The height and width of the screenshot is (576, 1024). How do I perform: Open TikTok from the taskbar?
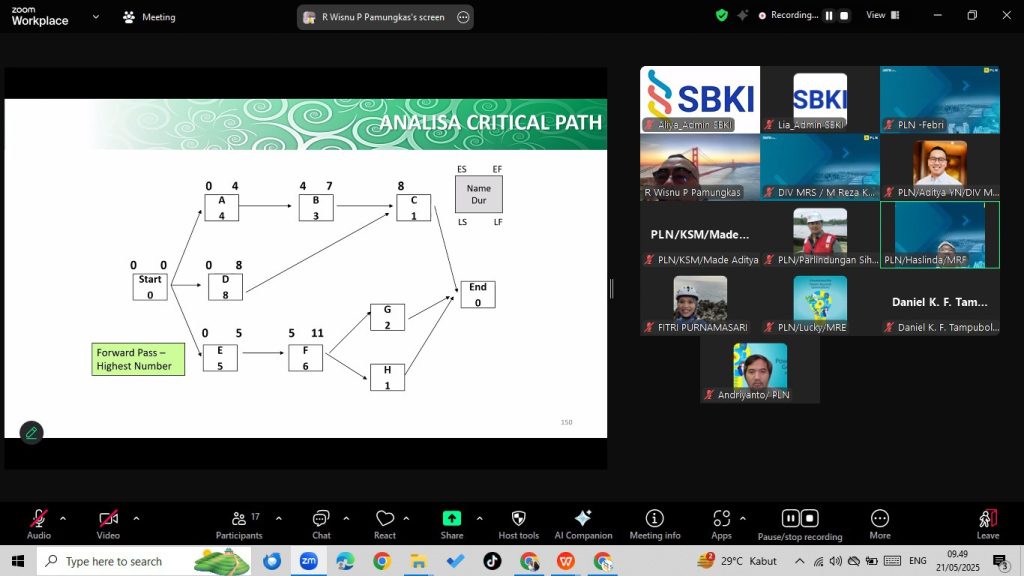[x=492, y=561]
